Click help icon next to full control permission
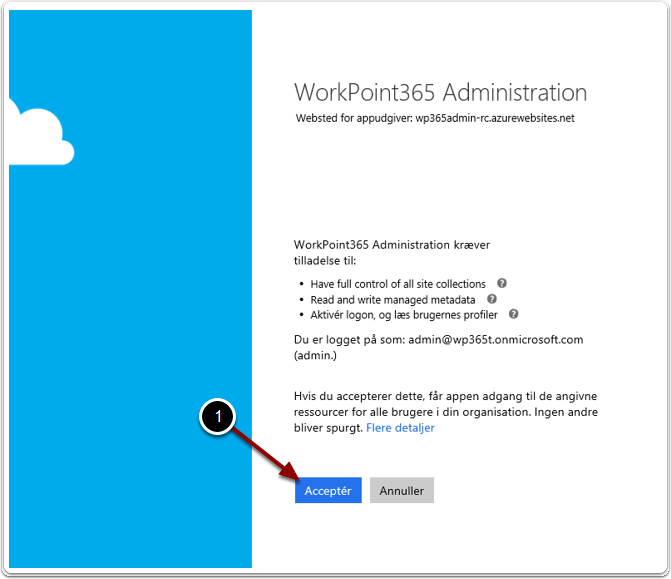This screenshot has height=579, width=671. click(x=502, y=283)
